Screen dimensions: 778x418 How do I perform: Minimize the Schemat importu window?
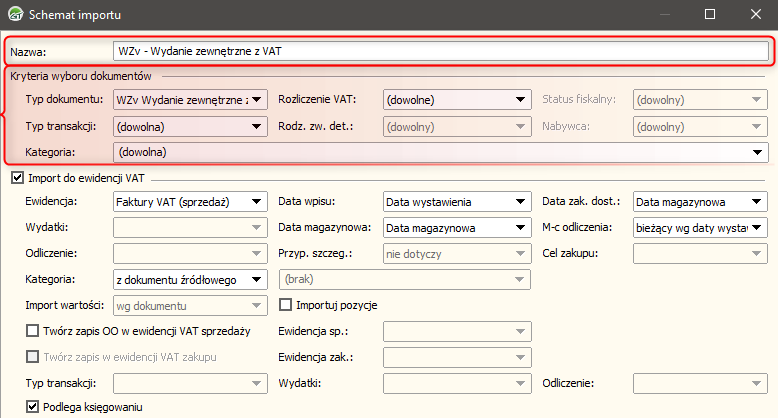[664, 14]
